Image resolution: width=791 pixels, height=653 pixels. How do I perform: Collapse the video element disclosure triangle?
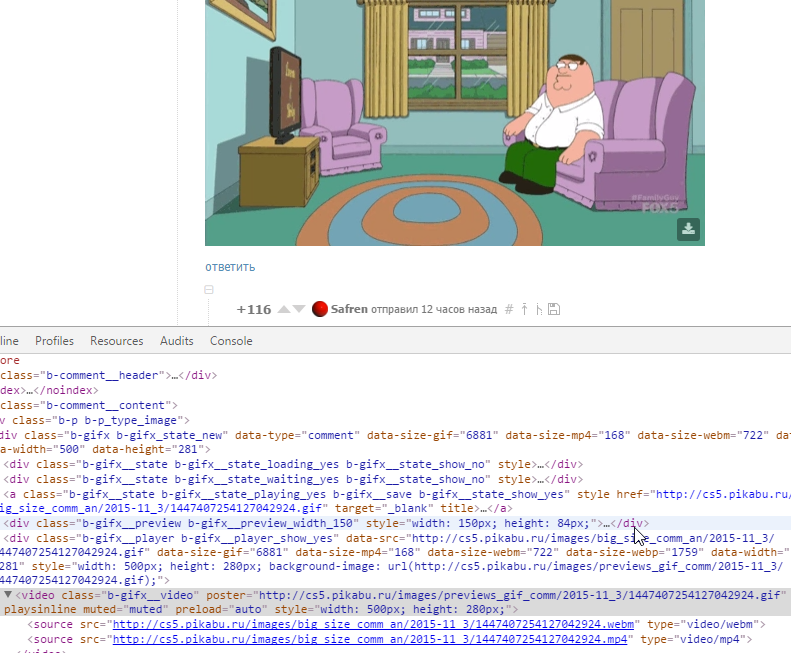[8, 595]
